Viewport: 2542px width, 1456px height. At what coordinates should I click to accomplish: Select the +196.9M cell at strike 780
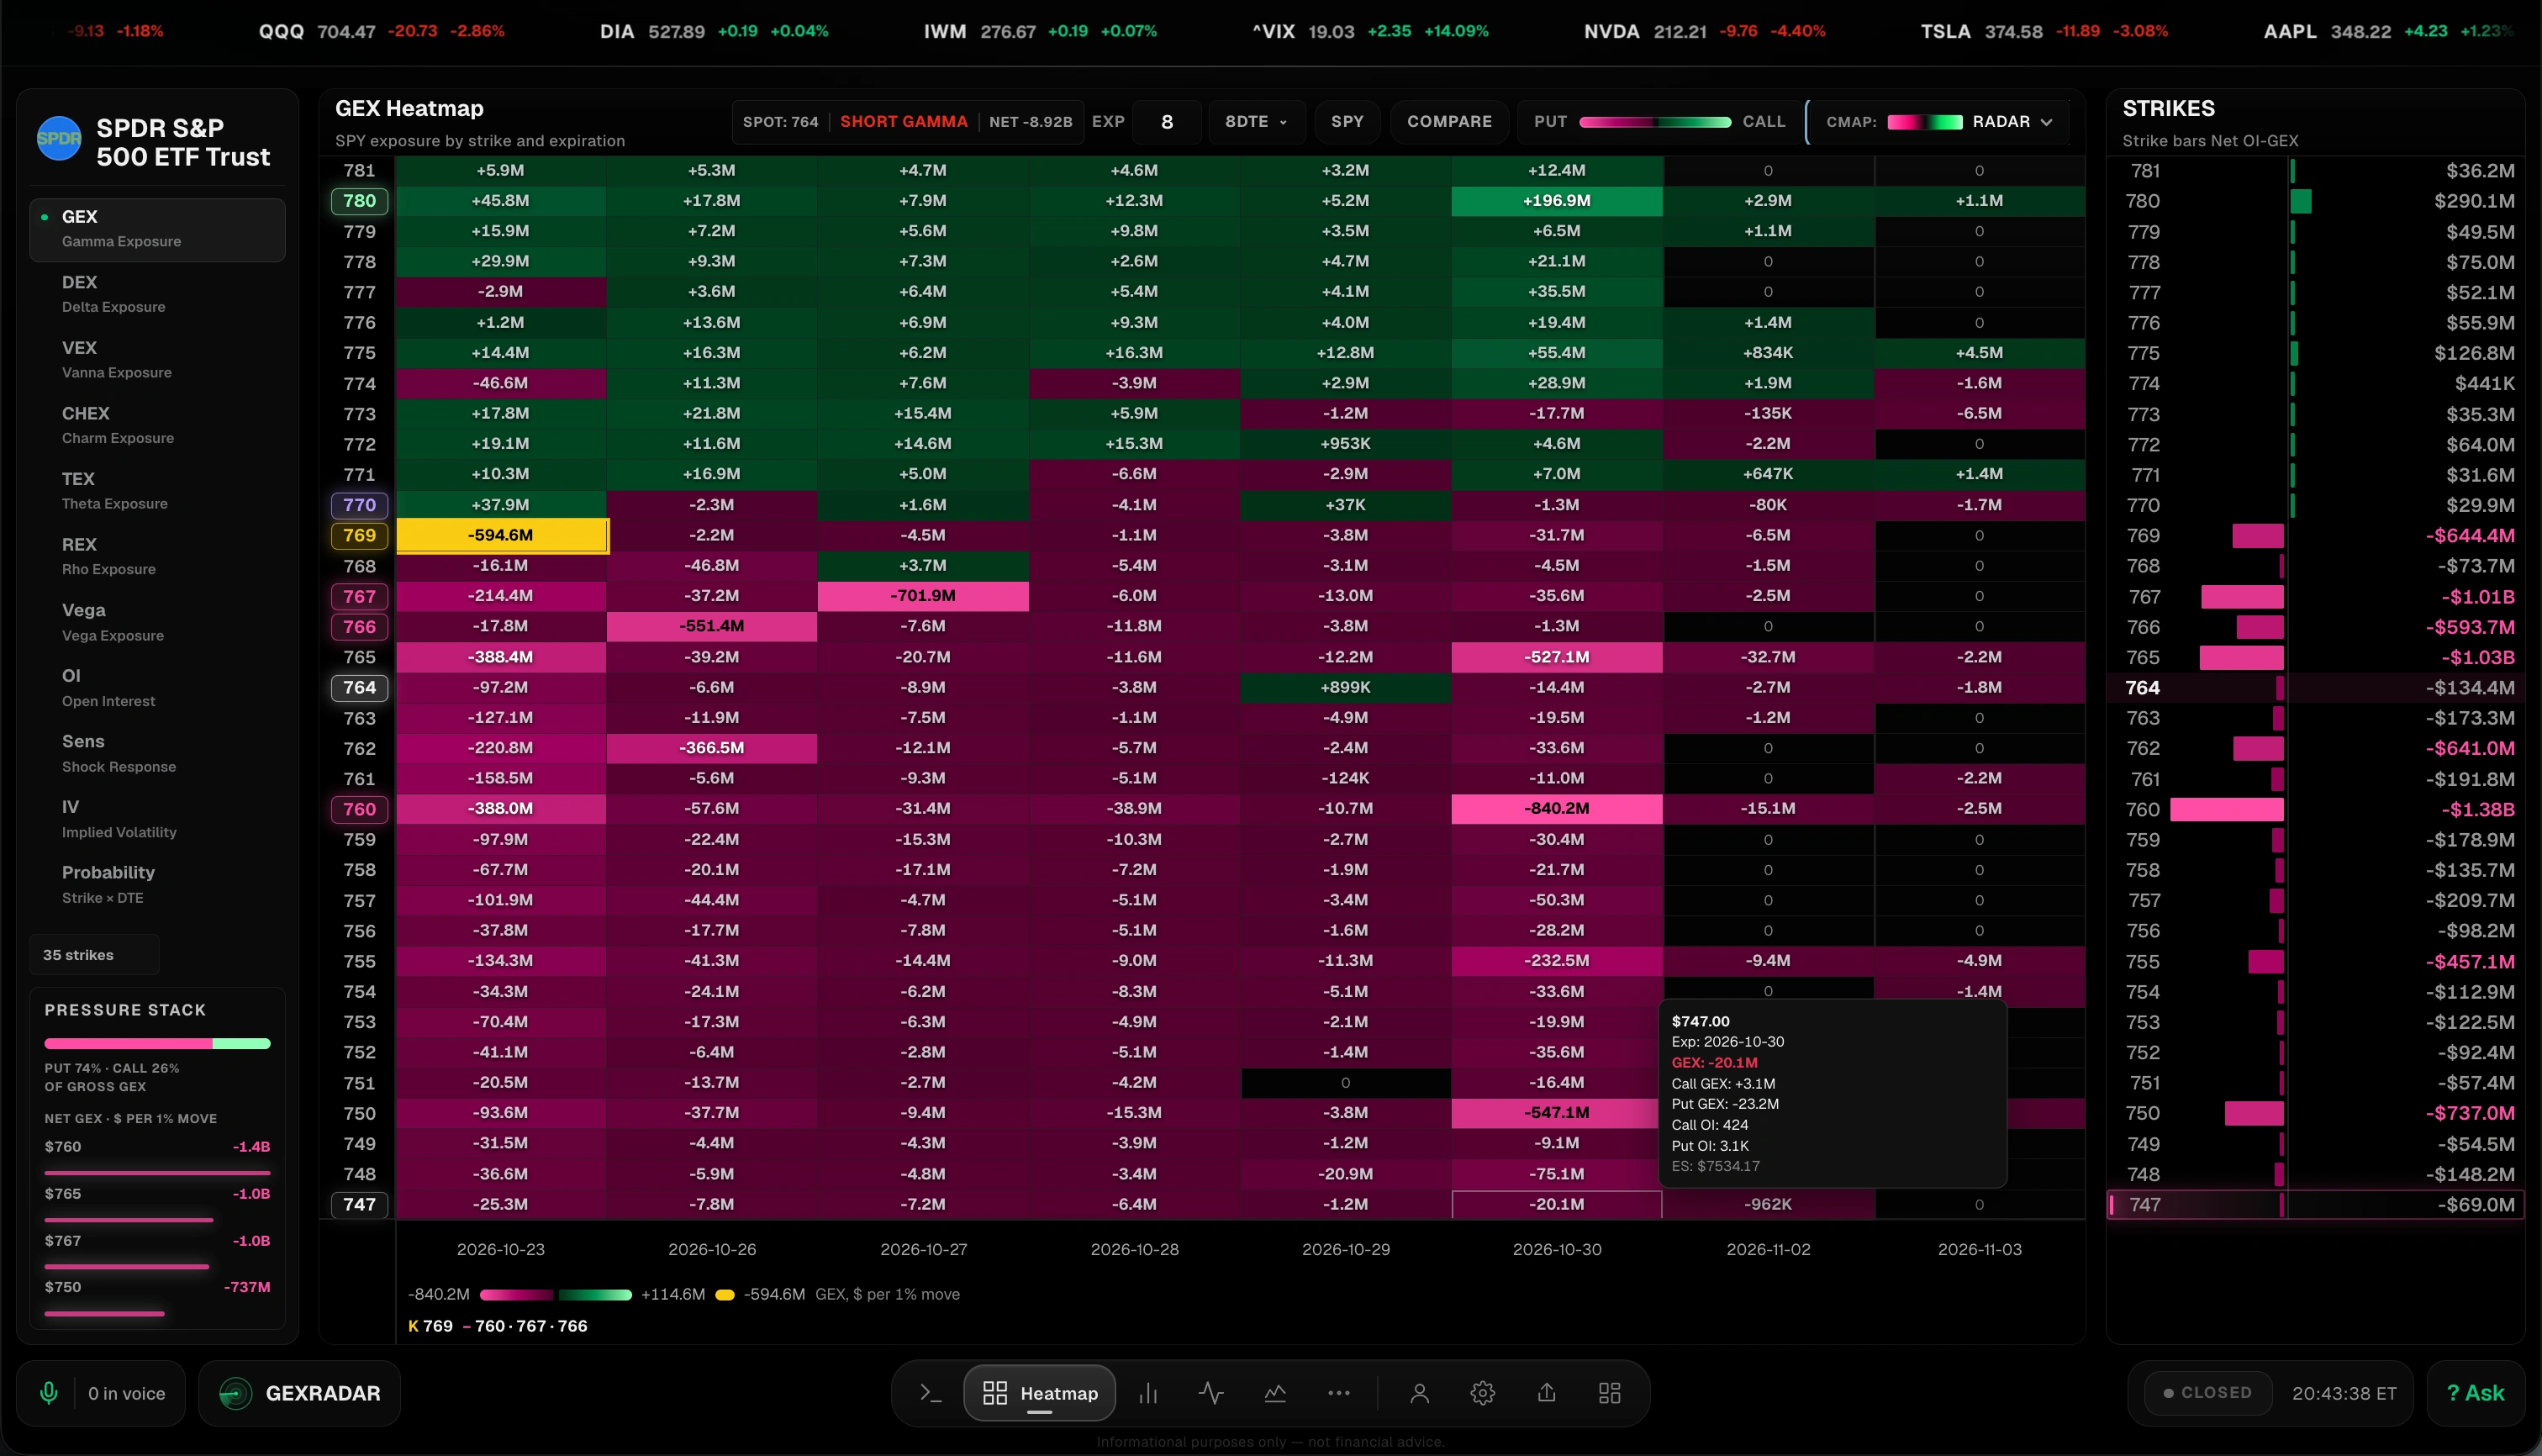[x=1557, y=201]
